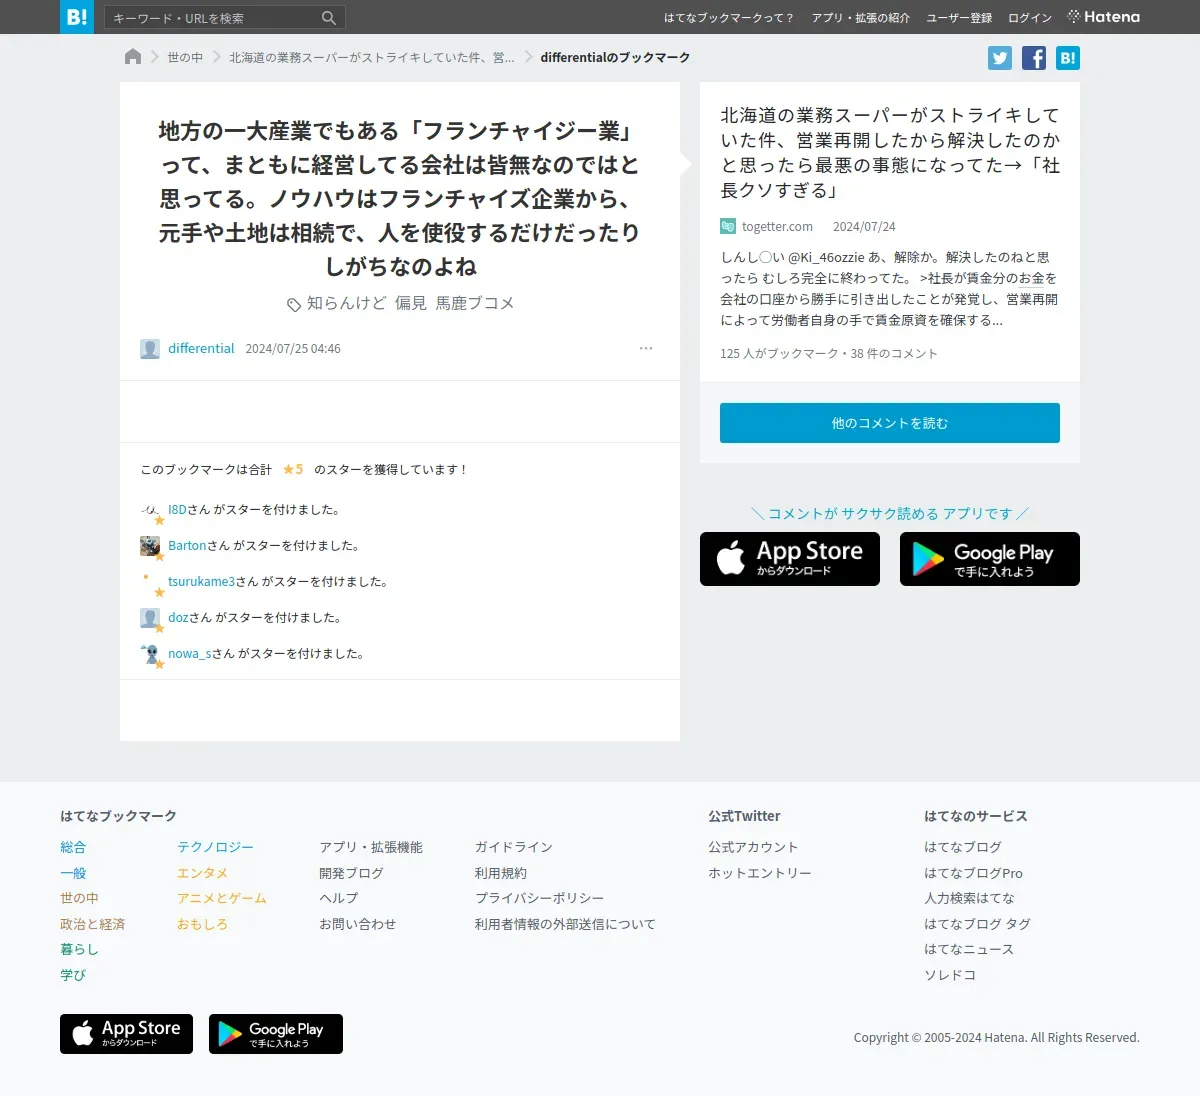This screenshot has height=1096, width=1200.
Task: Open nowa_s's profile link
Action: tap(189, 654)
